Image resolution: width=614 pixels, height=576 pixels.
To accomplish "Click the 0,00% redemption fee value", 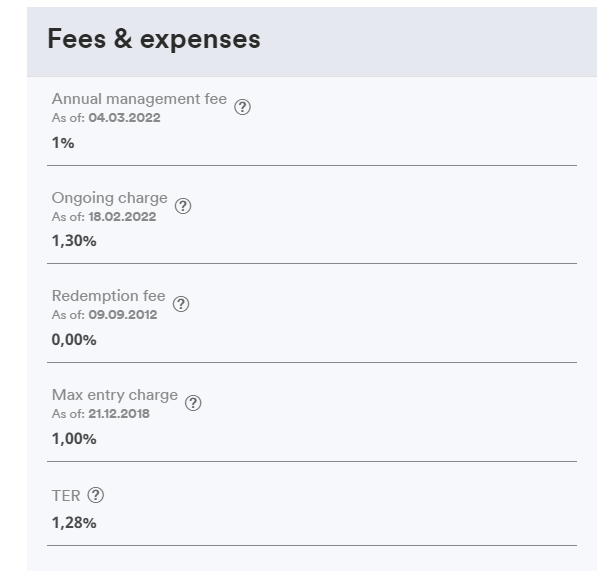I will (x=74, y=340).
